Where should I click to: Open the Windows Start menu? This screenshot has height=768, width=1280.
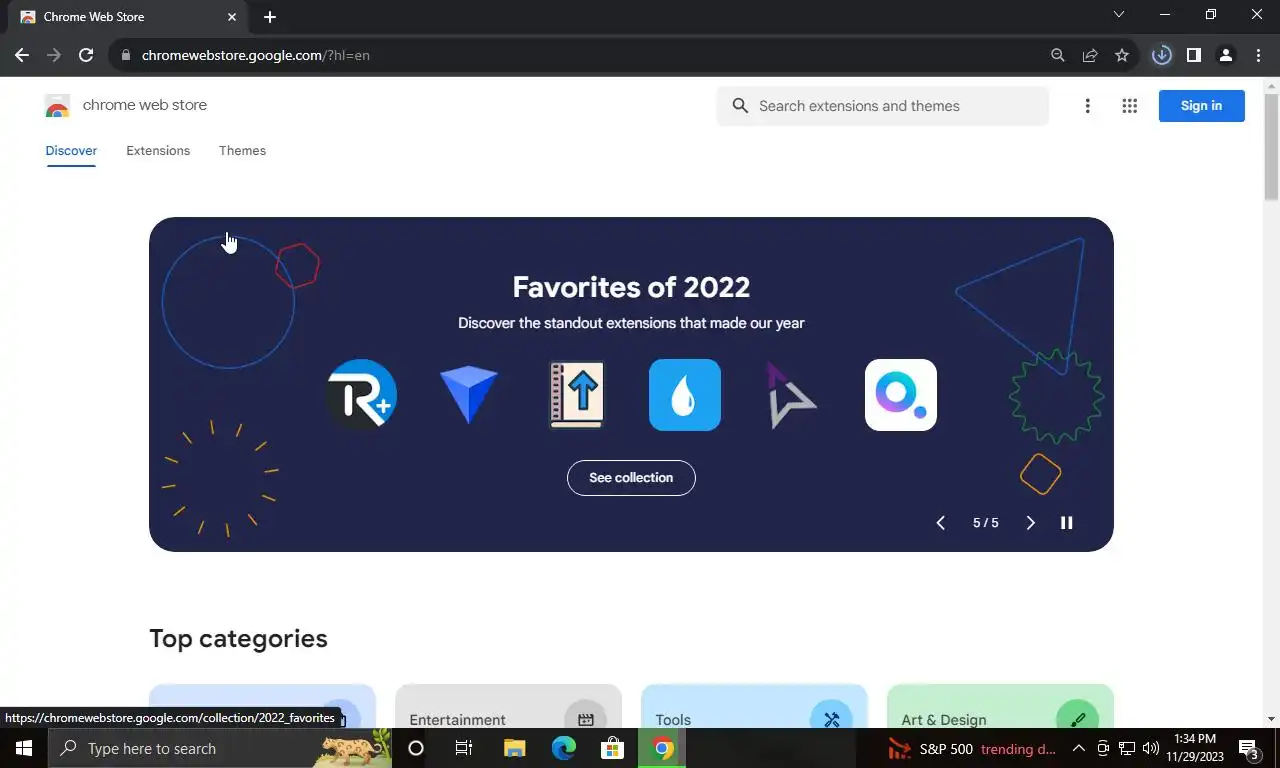tap(24, 748)
